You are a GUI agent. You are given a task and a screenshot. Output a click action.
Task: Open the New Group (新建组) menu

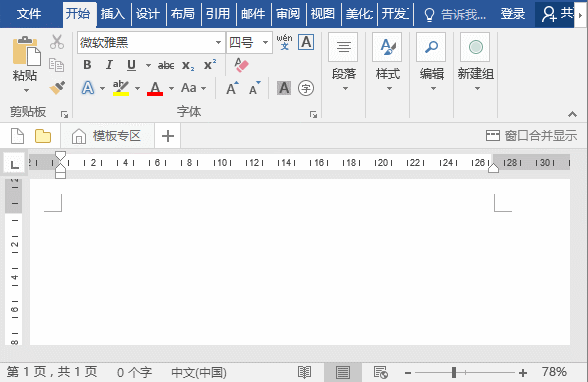point(476,63)
